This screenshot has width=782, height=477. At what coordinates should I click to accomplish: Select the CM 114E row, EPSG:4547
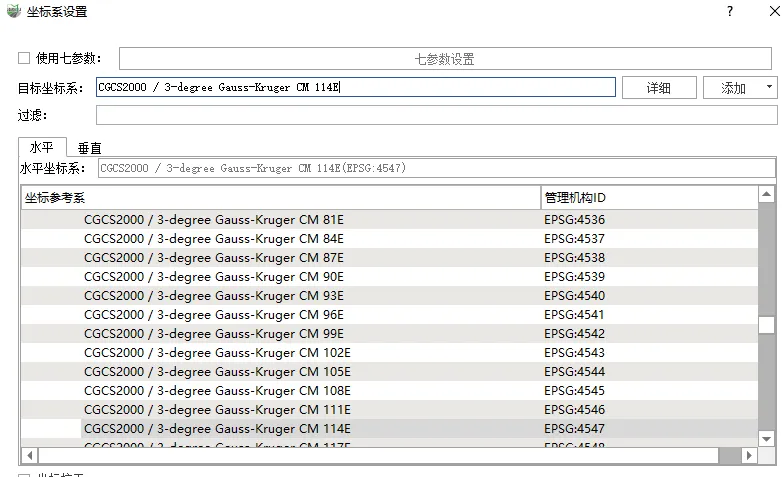coord(300,429)
